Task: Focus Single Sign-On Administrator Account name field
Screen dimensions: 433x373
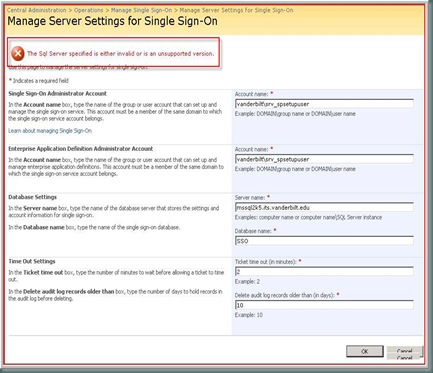Action: [324, 104]
